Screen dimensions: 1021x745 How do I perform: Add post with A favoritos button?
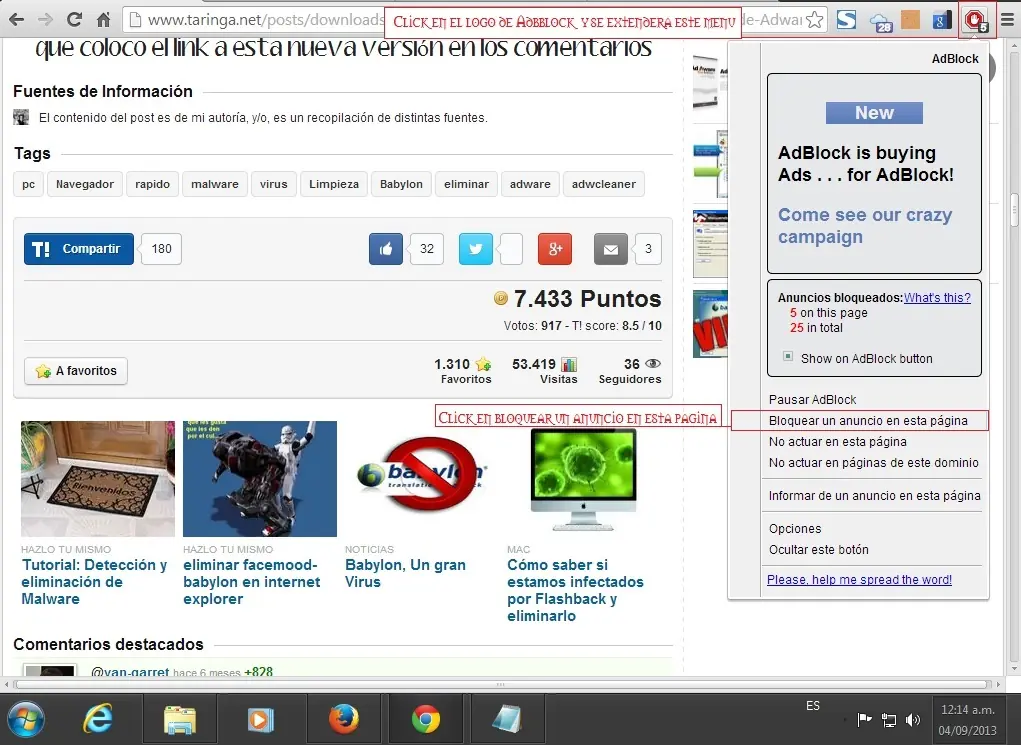76,371
